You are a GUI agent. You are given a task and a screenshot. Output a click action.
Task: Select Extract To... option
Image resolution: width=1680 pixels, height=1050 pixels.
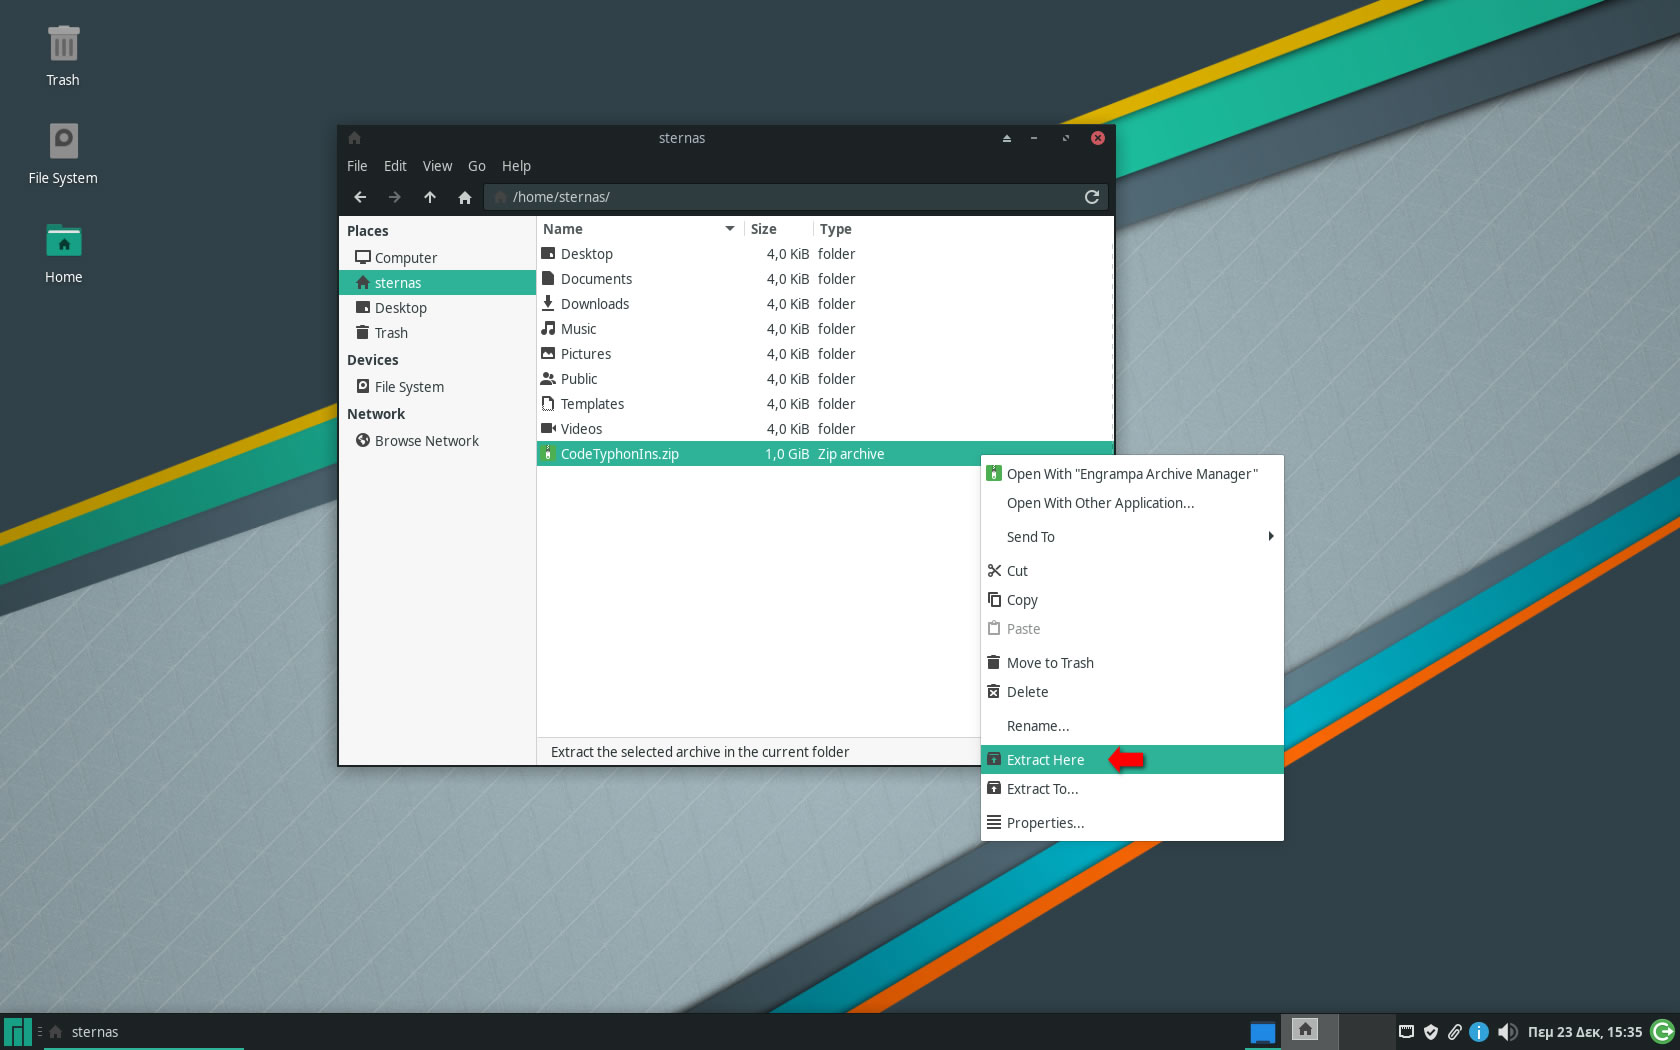(1042, 789)
